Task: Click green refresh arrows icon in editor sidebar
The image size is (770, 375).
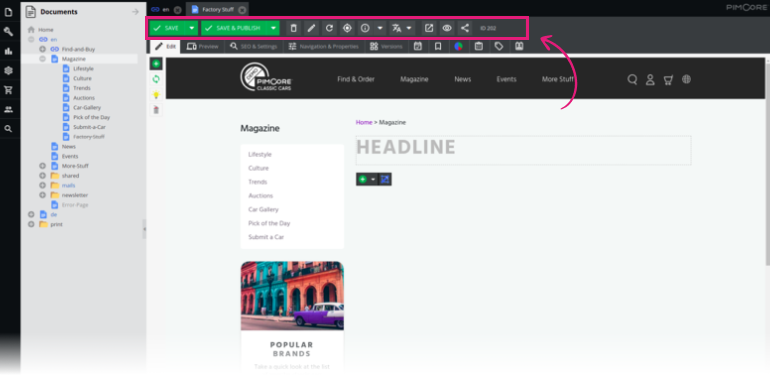Action: click(156, 79)
